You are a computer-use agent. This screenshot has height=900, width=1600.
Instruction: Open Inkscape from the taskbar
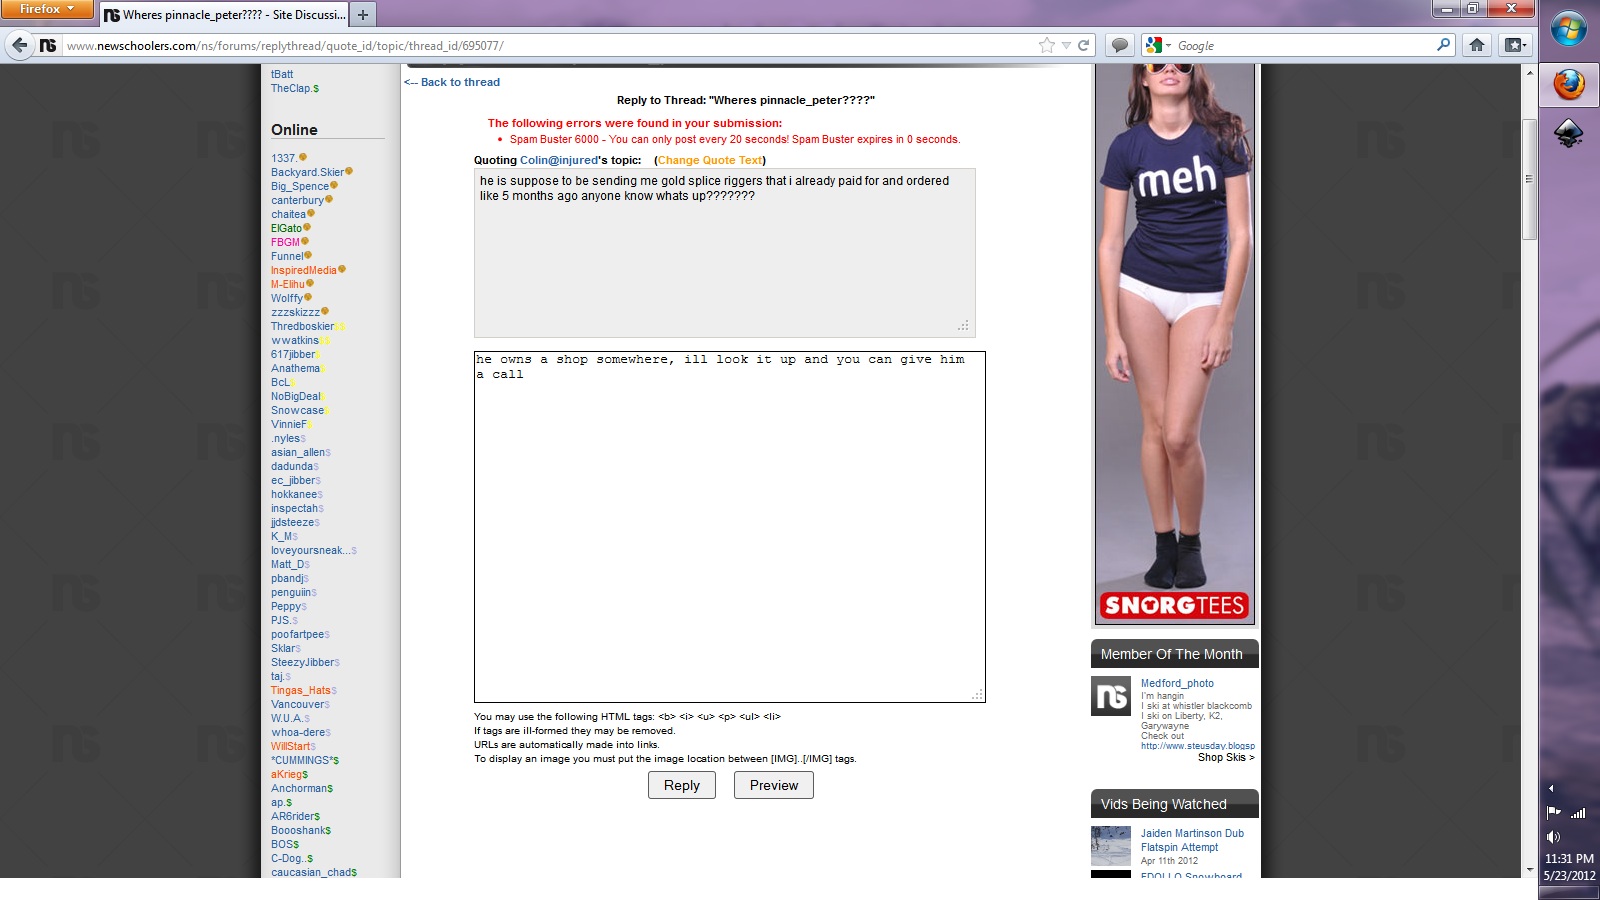pos(1568,133)
